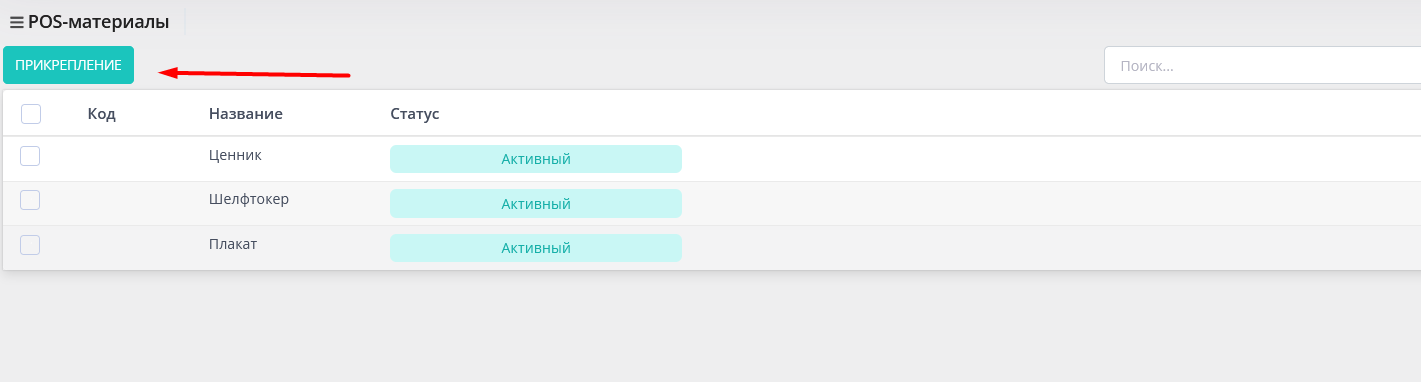Image resolution: width=1421 pixels, height=382 pixels.
Task: Click the ПРИКРЕПЛЕНИЕ button
Action: point(68,65)
